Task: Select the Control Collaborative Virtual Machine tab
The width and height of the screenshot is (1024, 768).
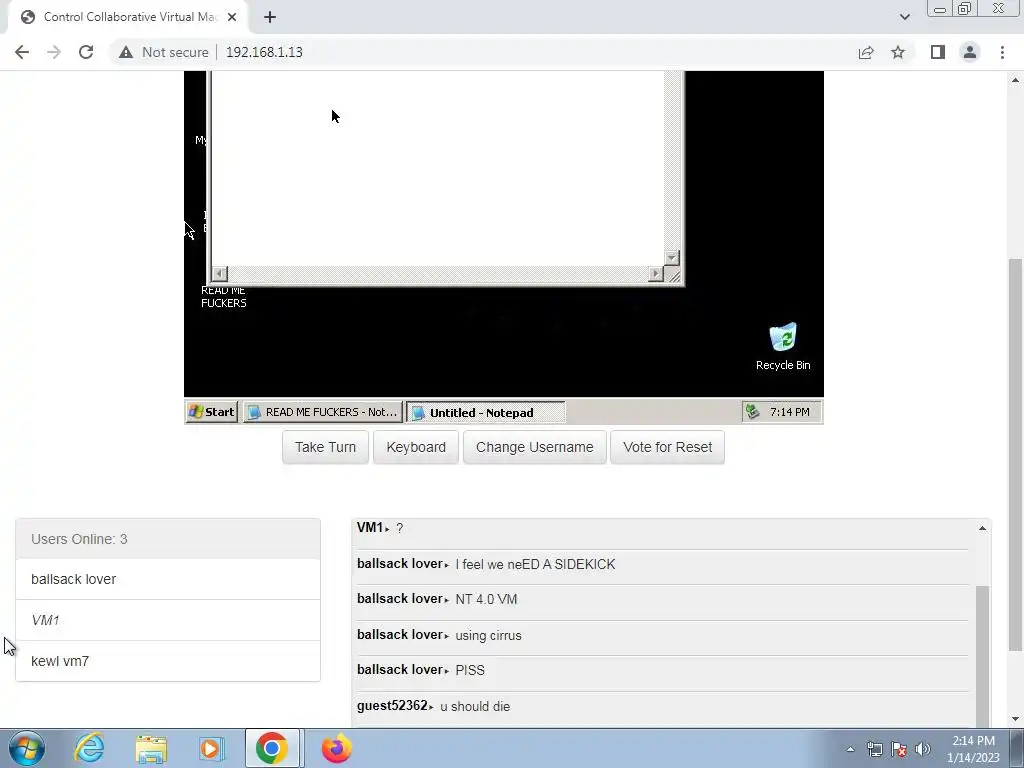Action: tap(127, 17)
